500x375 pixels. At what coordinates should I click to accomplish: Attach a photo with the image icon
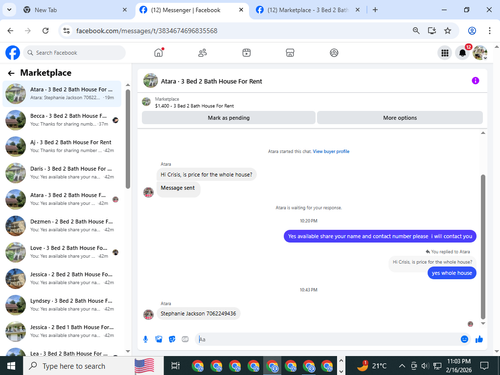159,339
